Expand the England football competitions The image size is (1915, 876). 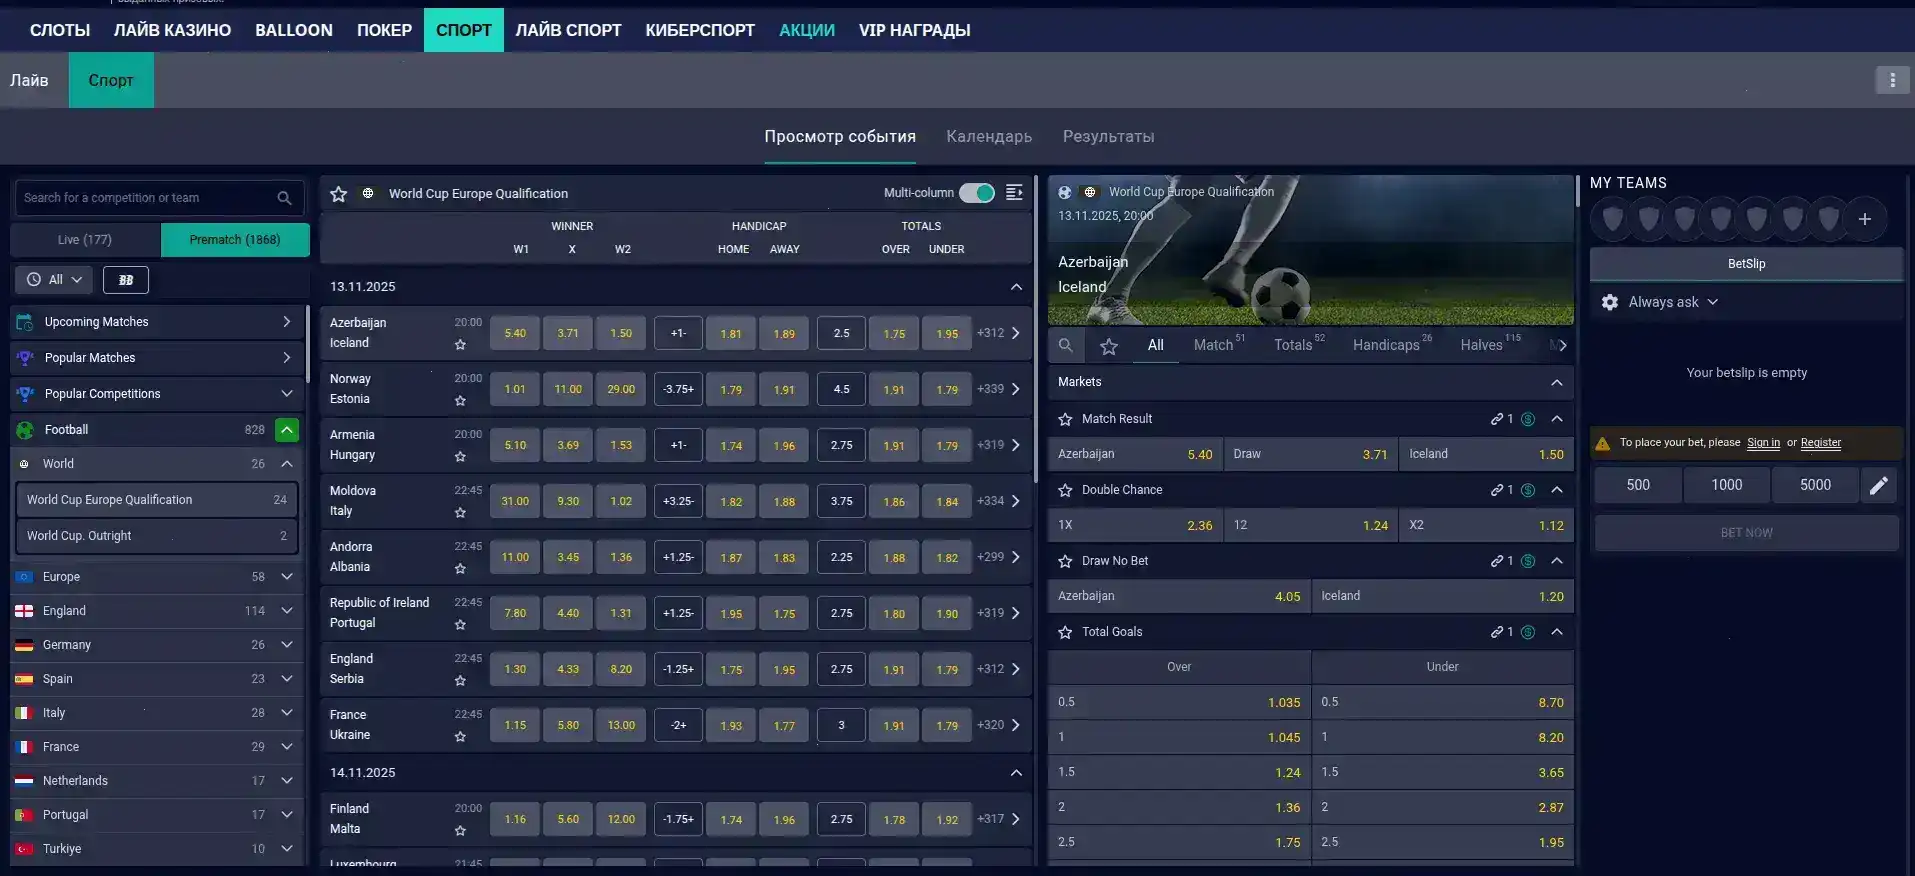coord(287,611)
